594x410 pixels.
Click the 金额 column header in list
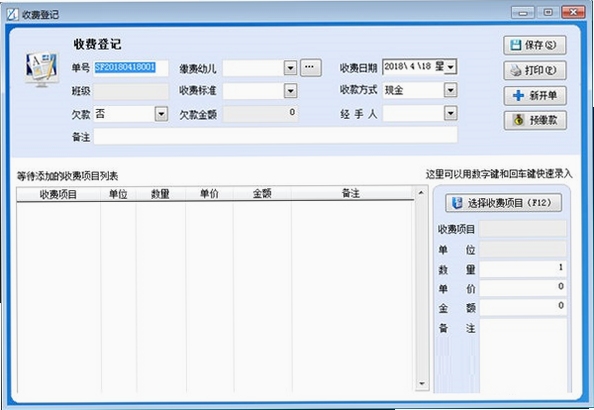[x=262, y=194]
